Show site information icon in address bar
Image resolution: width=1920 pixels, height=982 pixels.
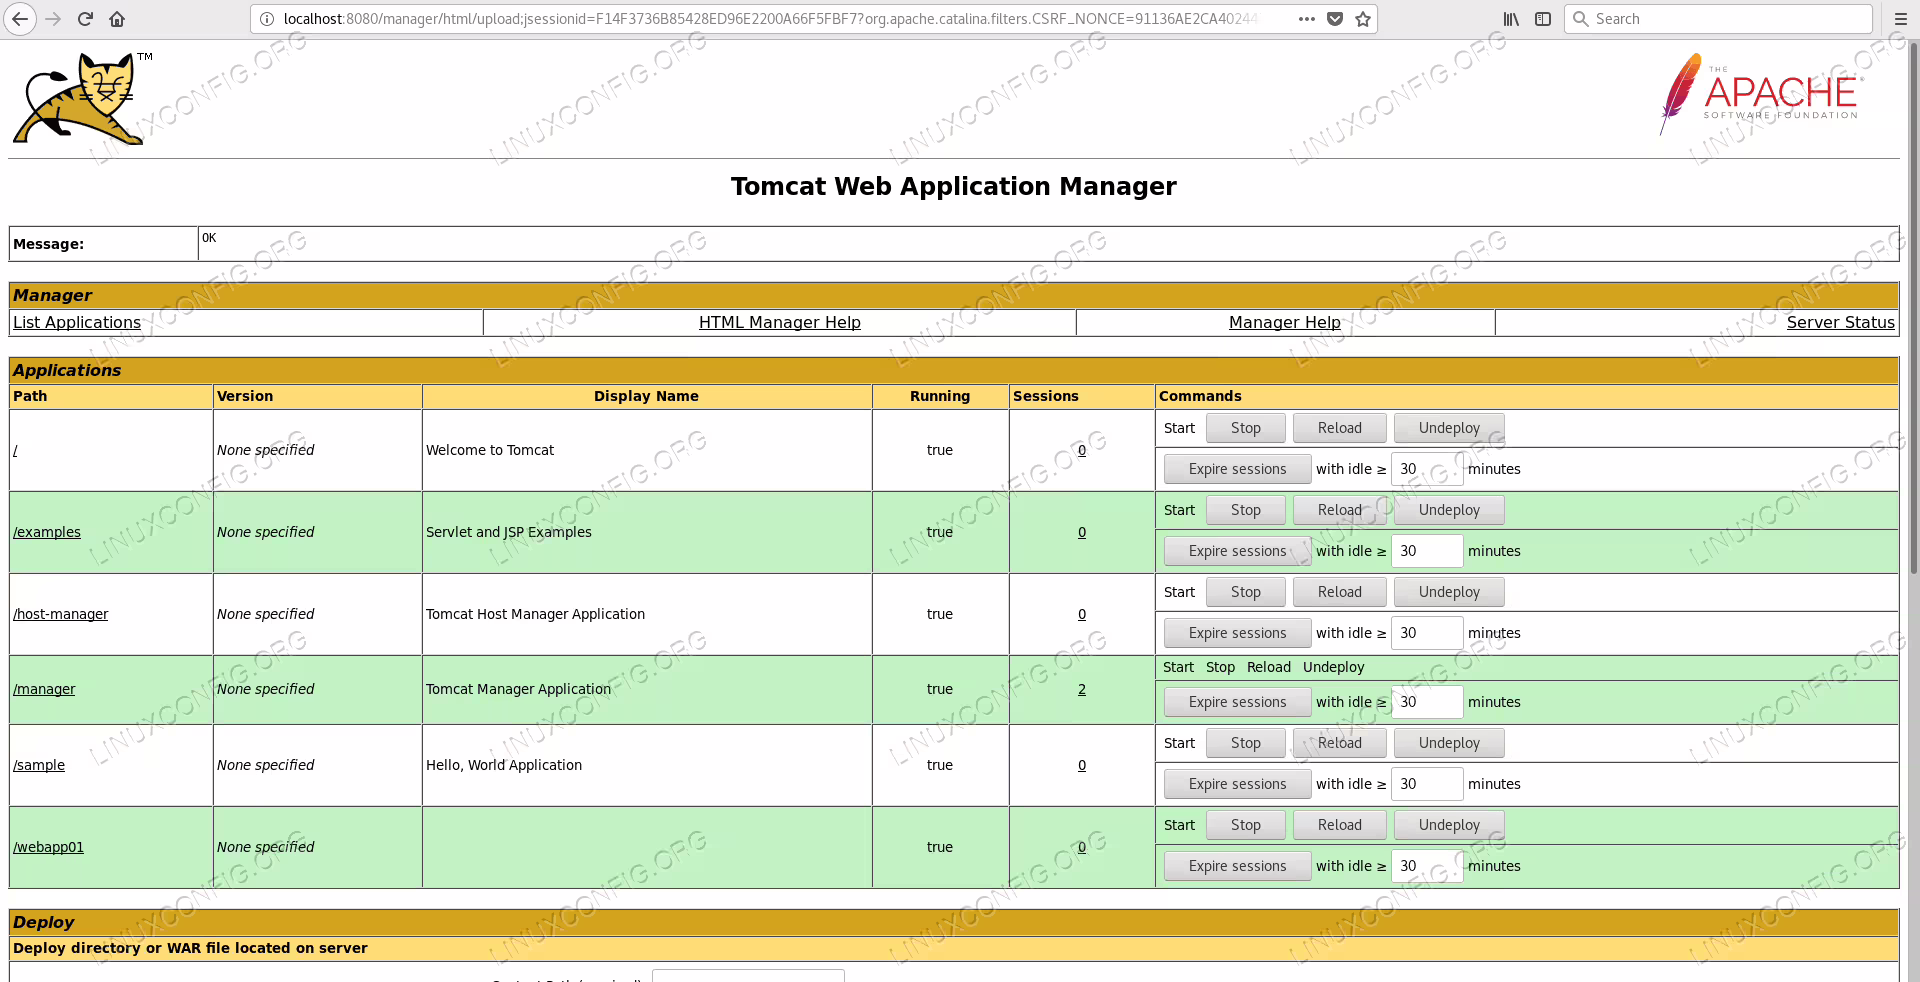(x=267, y=19)
